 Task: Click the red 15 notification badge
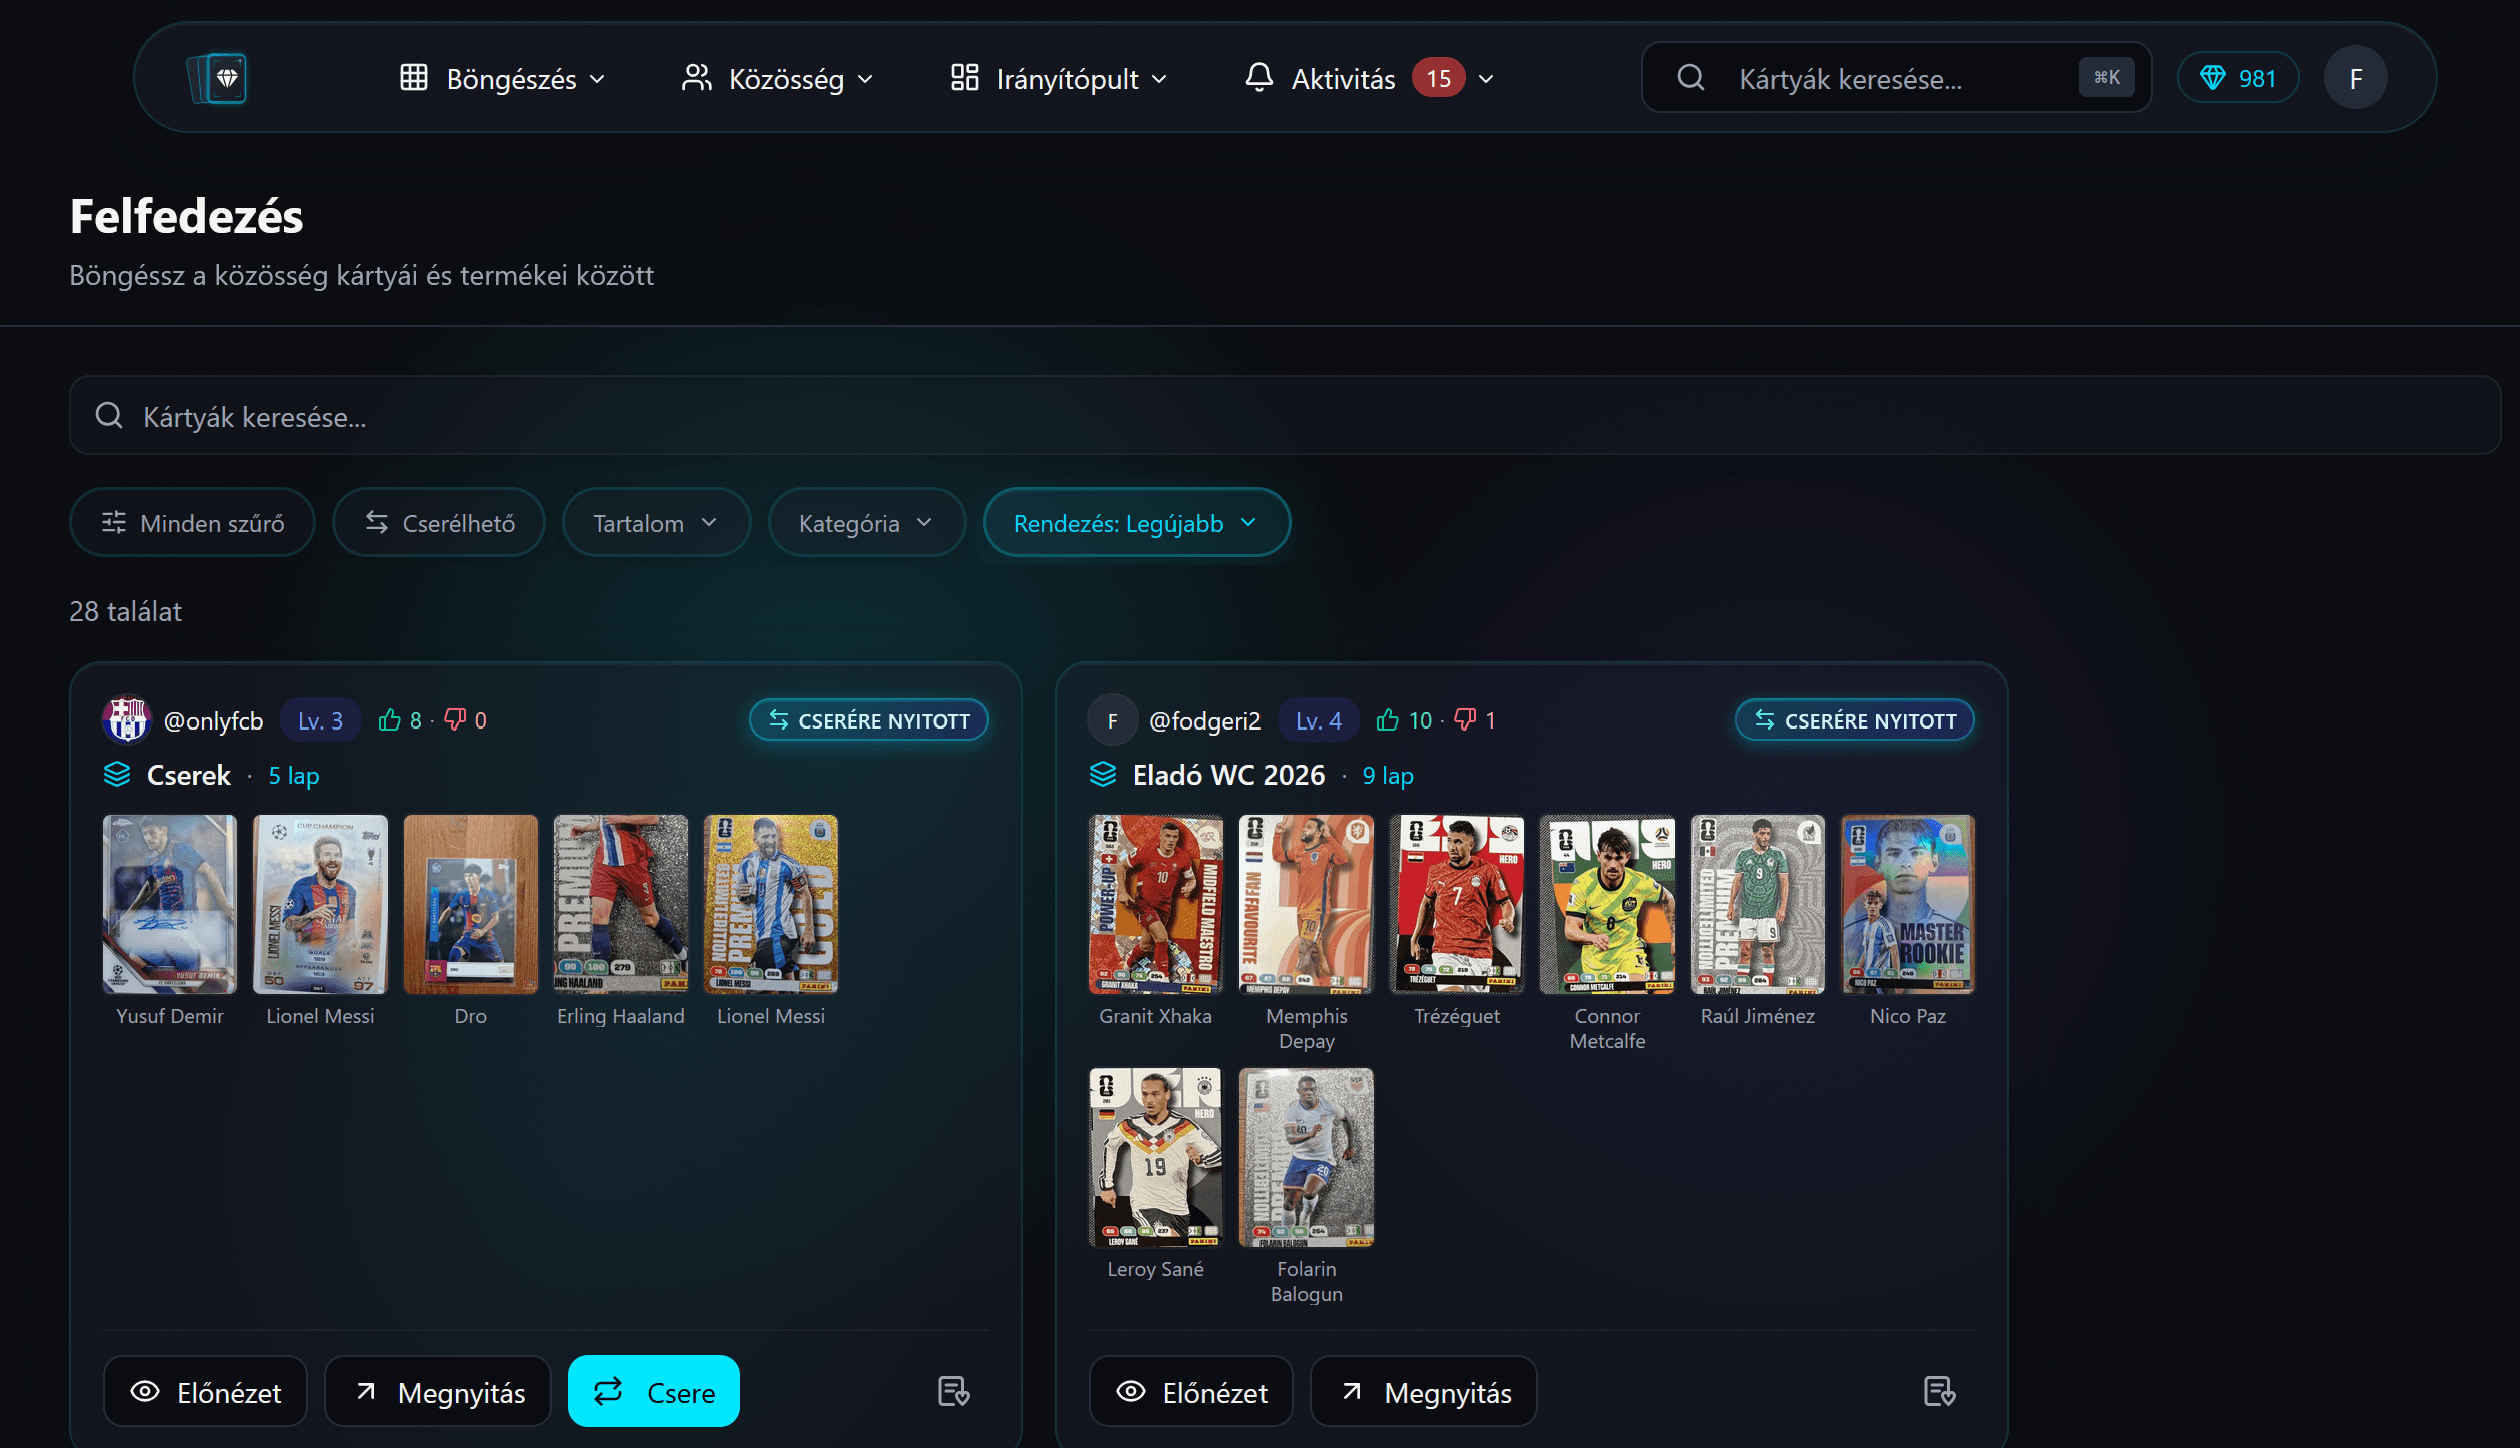point(1438,78)
